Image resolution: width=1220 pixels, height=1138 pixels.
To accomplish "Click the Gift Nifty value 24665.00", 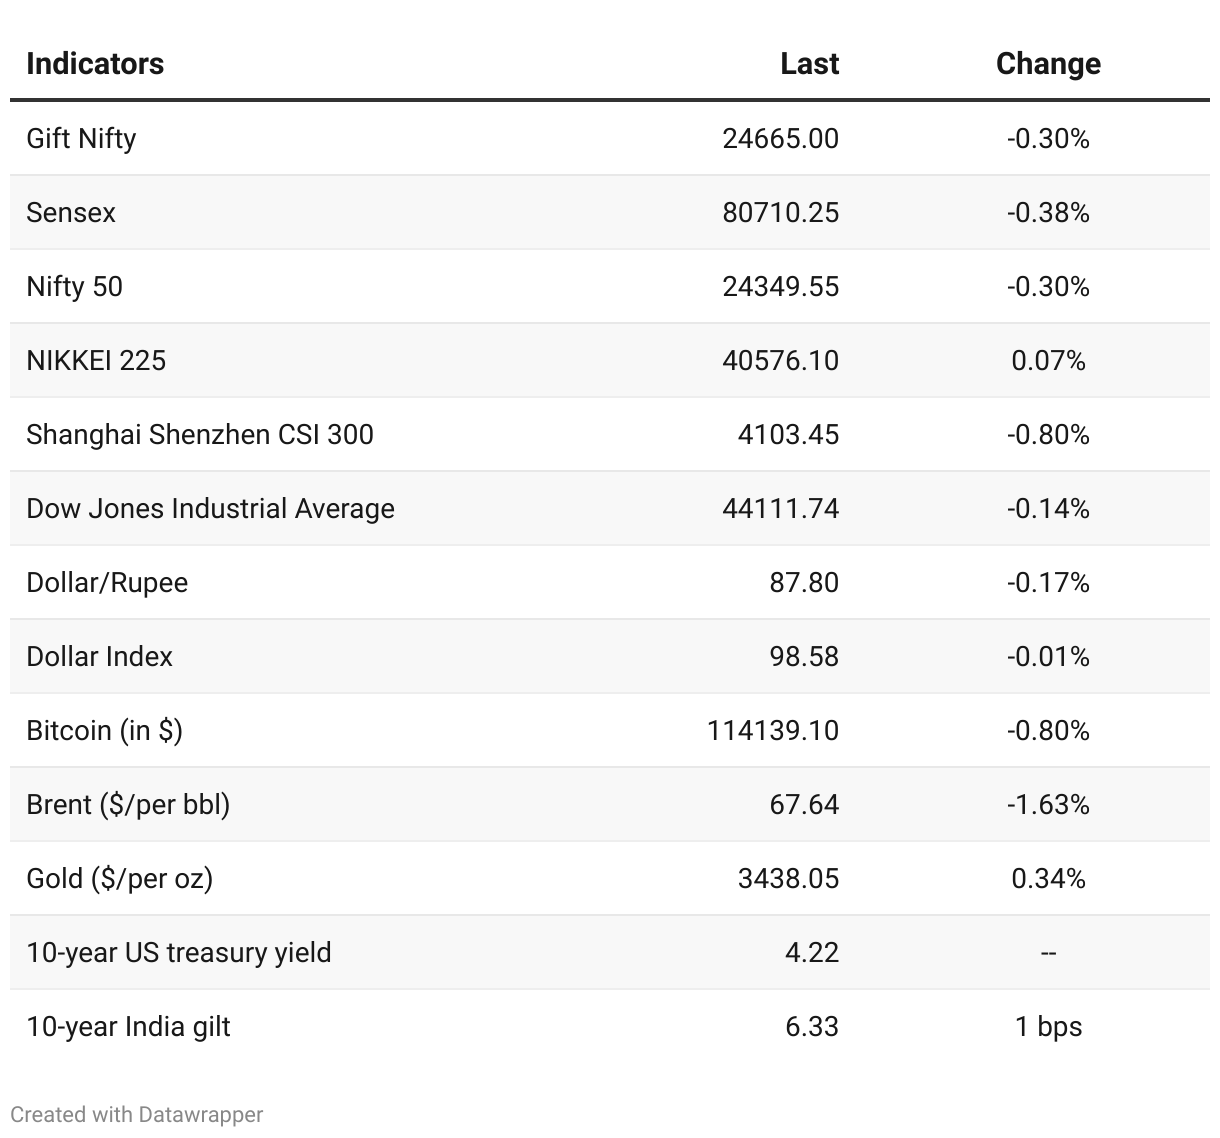I will tap(780, 138).
